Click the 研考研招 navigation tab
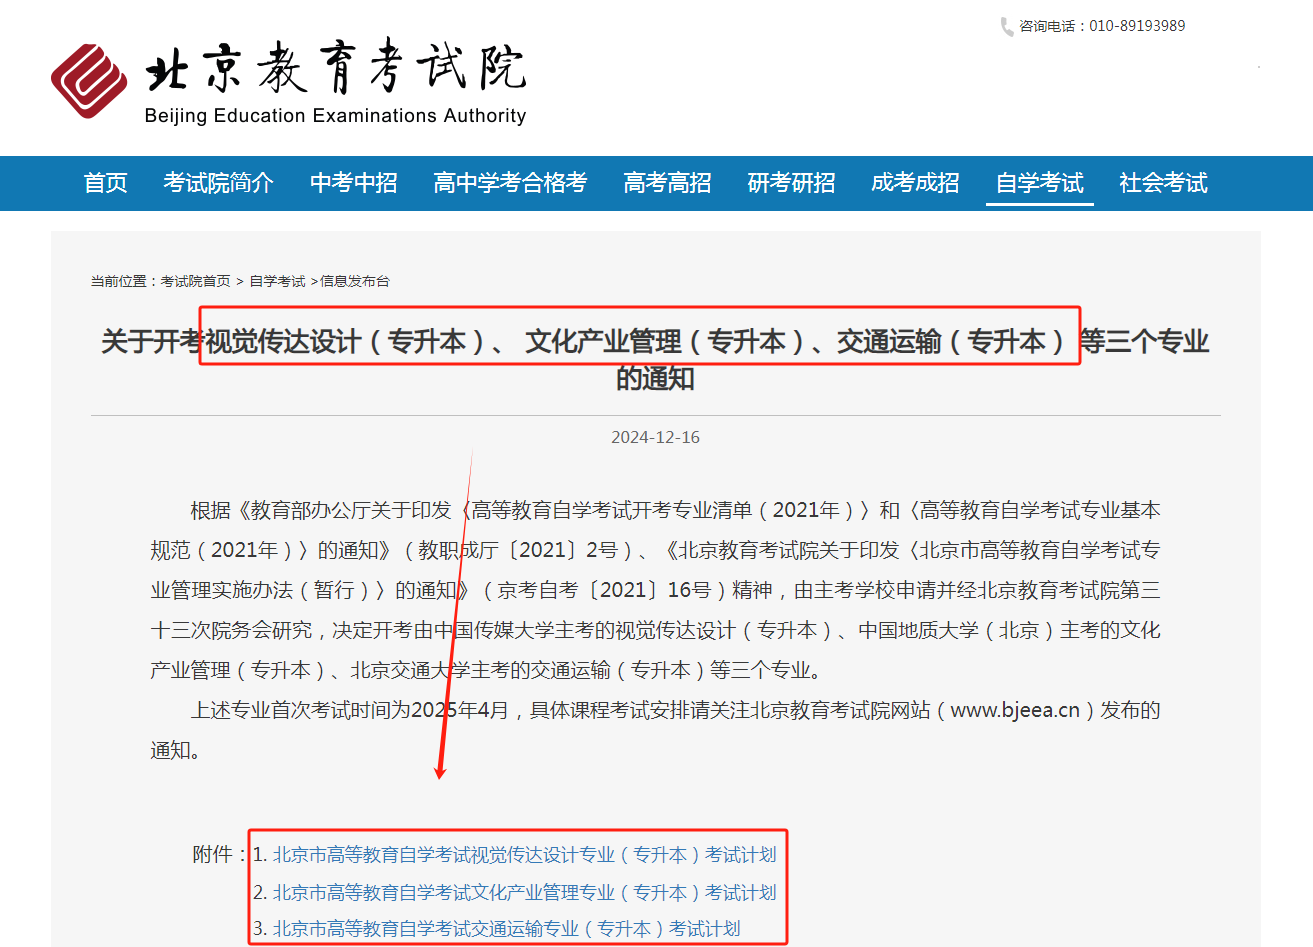The width and height of the screenshot is (1313, 947). tap(791, 183)
